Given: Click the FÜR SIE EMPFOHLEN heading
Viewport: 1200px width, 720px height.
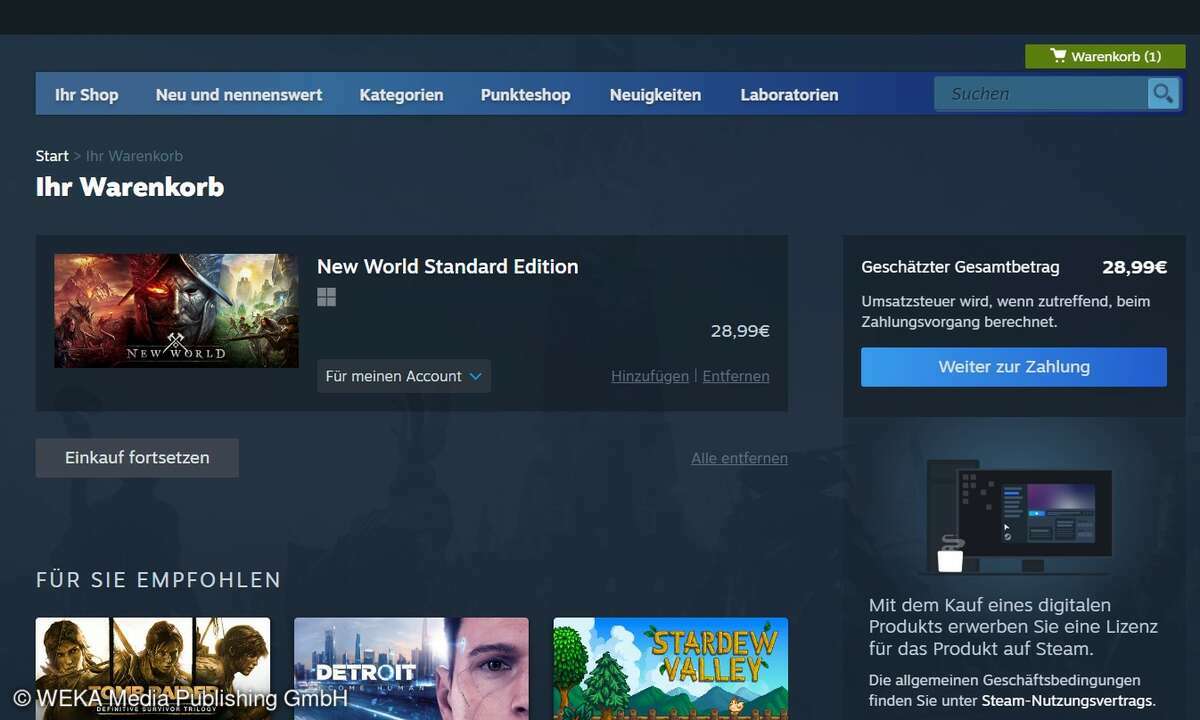Looking at the screenshot, I should [158, 580].
